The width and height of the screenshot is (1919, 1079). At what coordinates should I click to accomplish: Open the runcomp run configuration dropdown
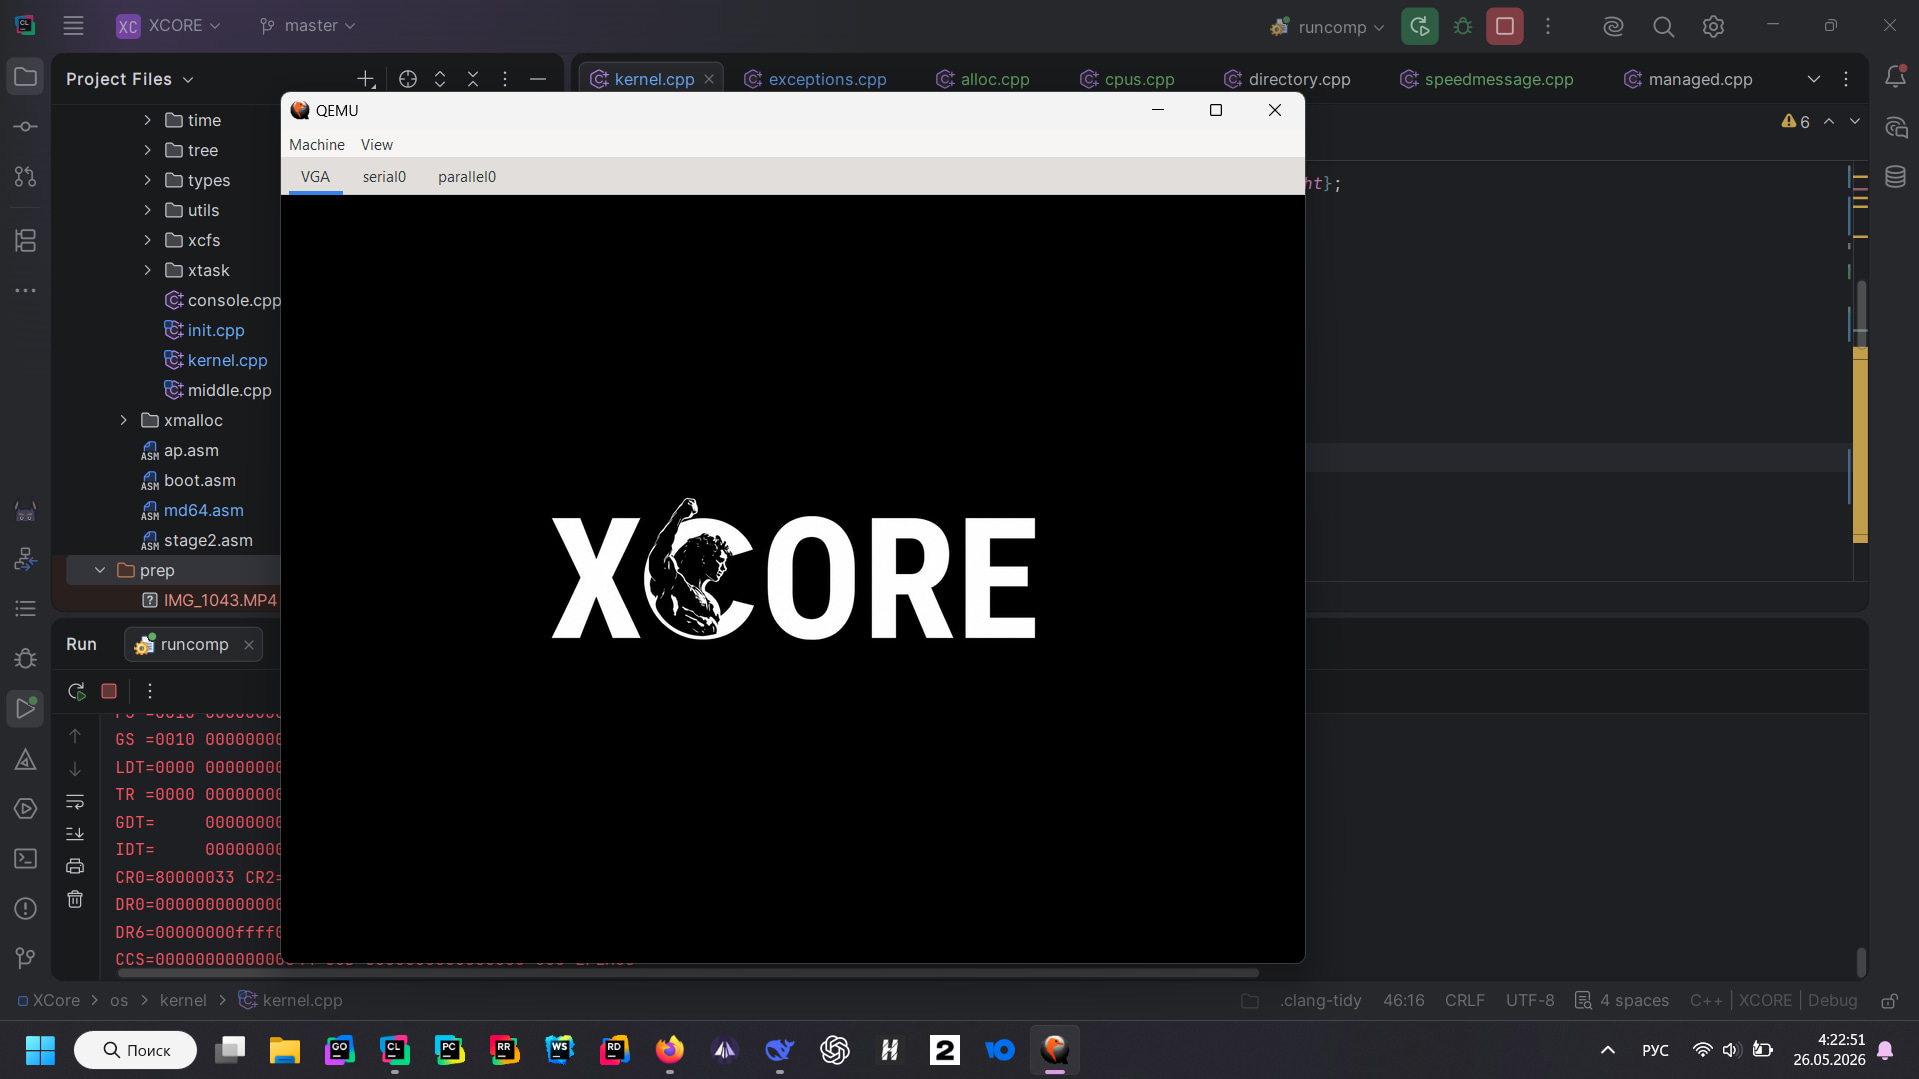[1326, 26]
